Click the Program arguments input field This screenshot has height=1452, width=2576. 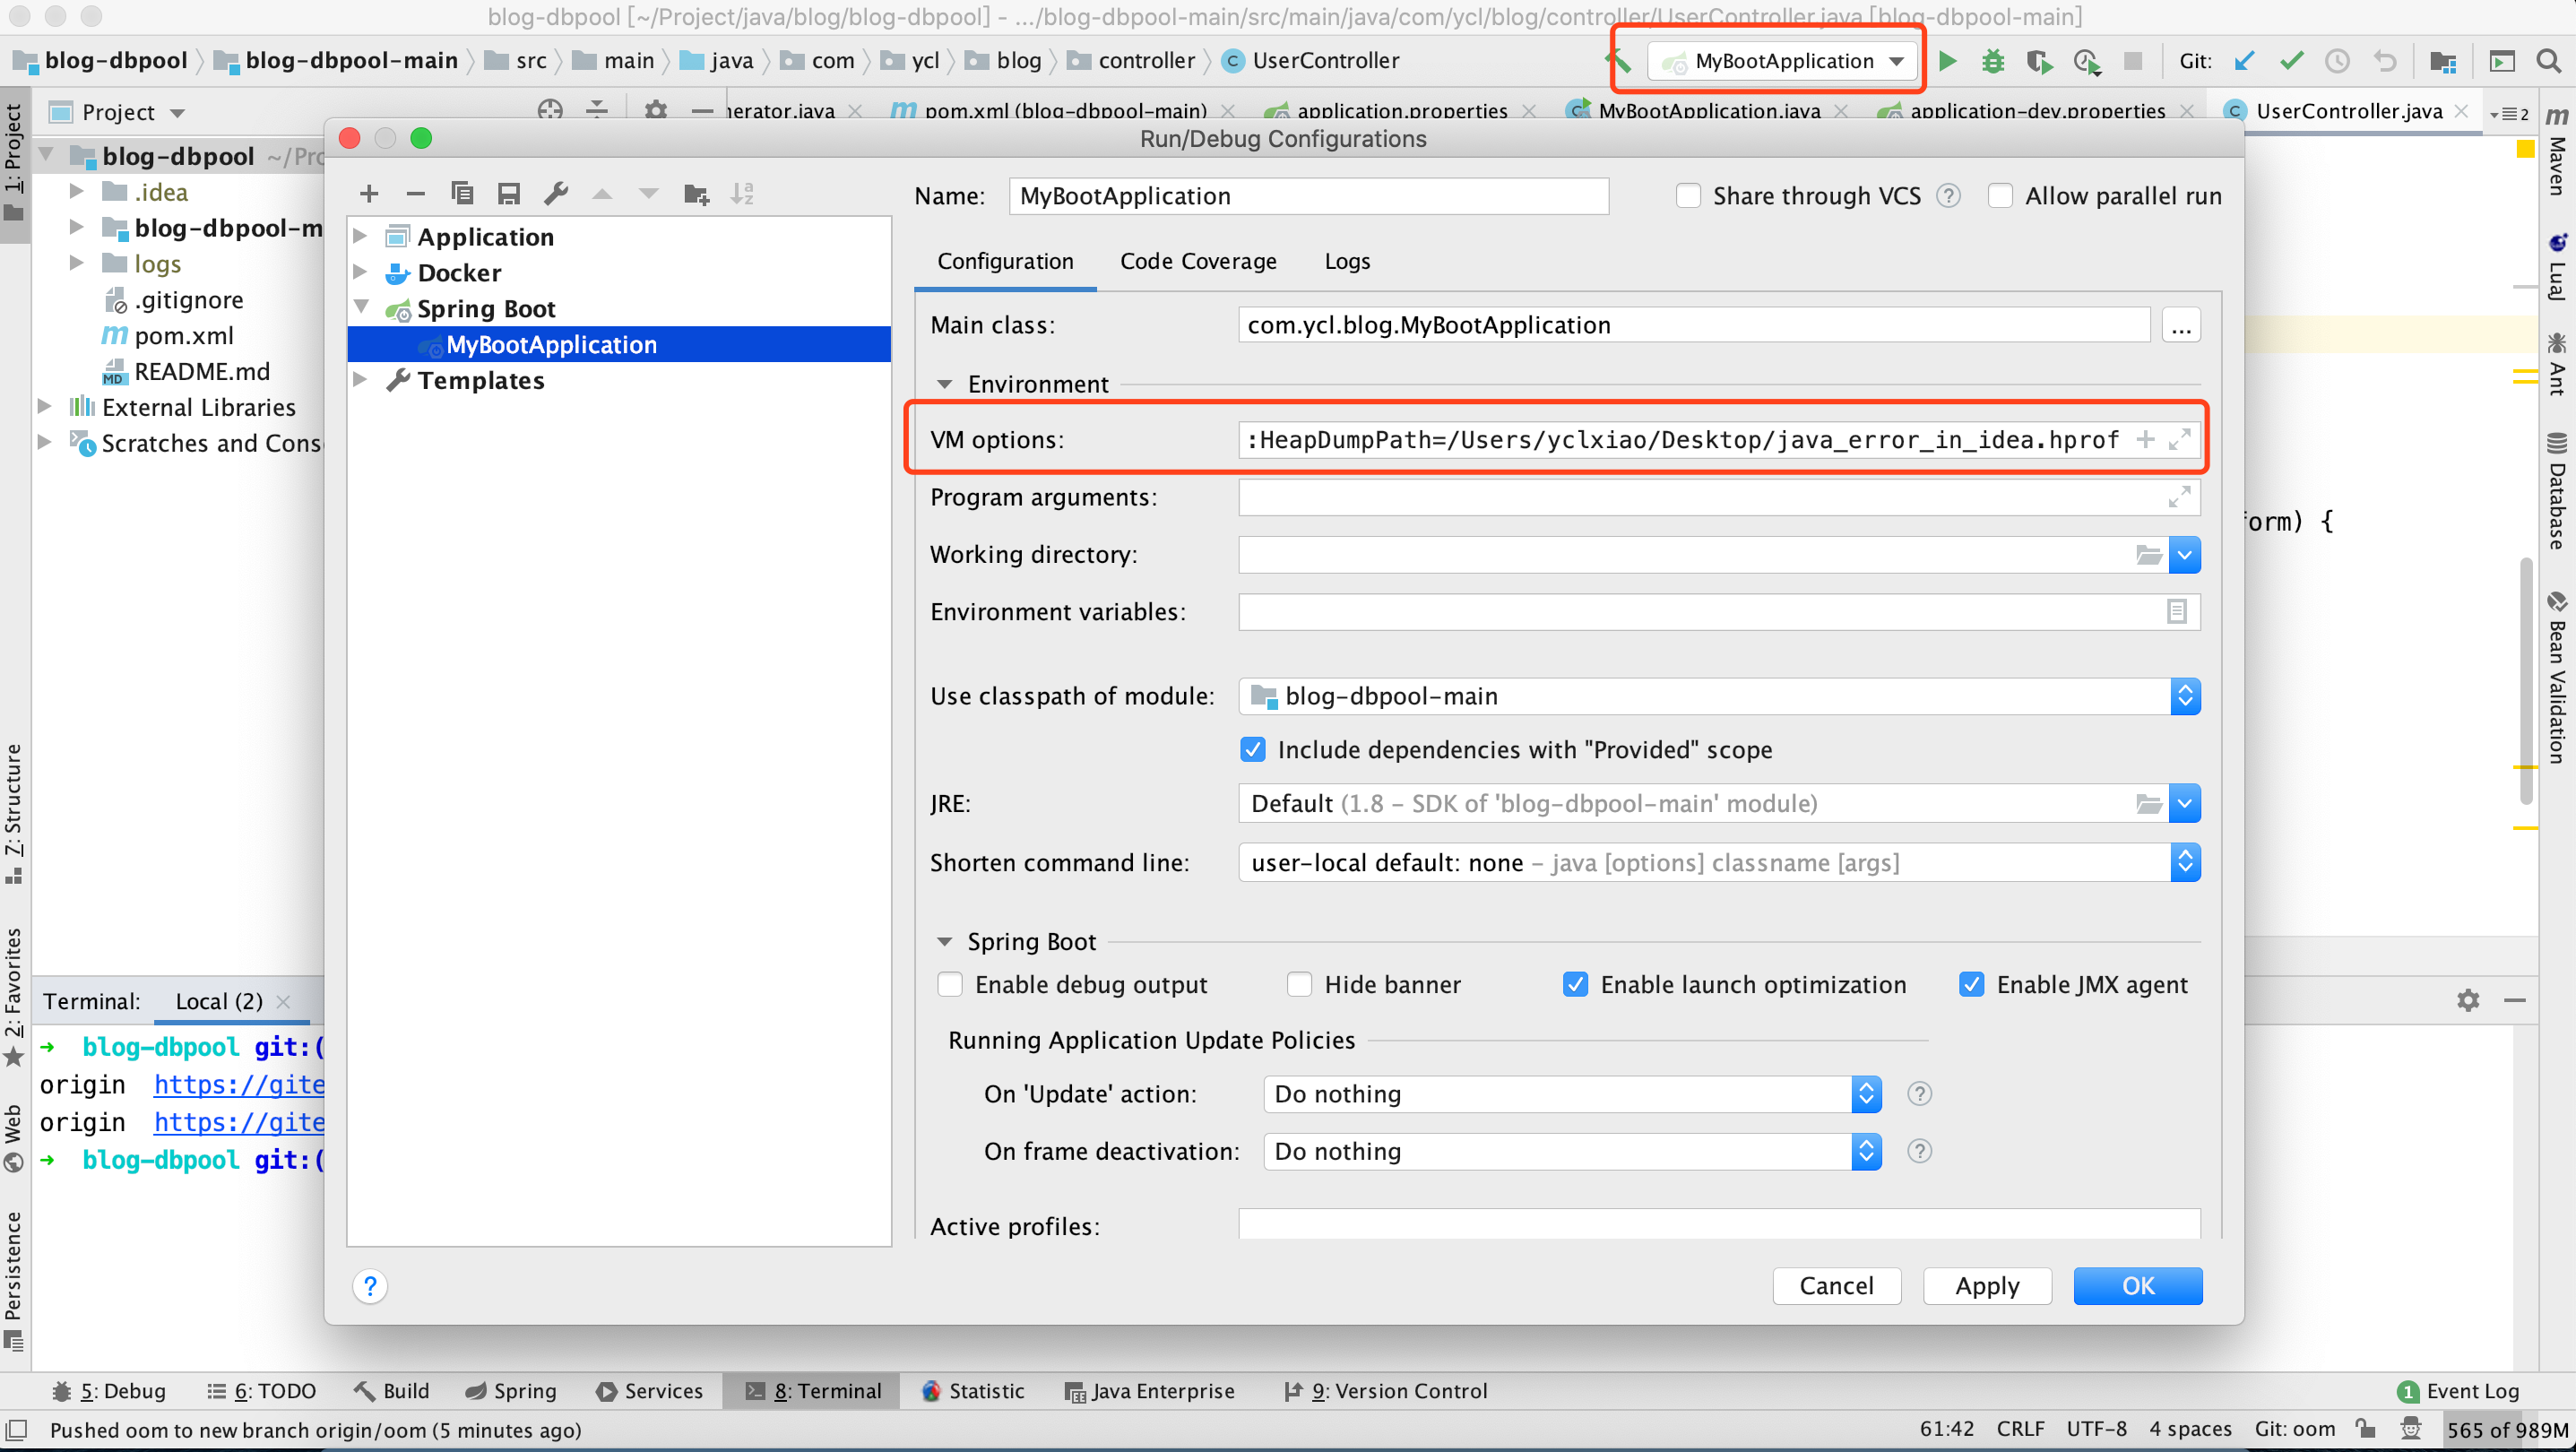pyautogui.click(x=1700, y=497)
